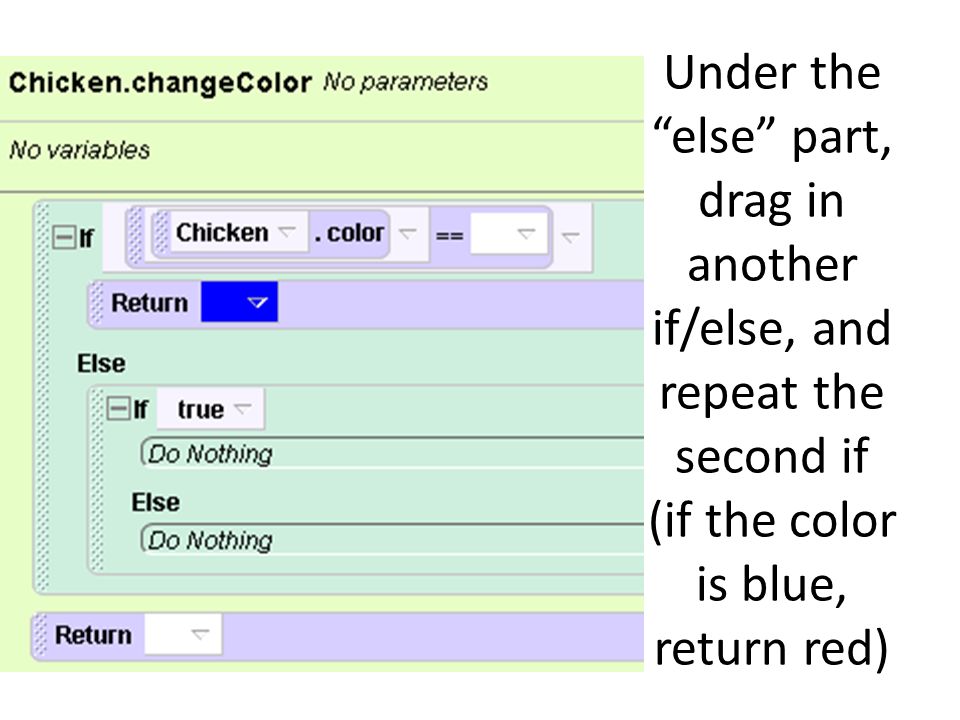
Task: Click the blue Return color swatch
Action: point(239,302)
